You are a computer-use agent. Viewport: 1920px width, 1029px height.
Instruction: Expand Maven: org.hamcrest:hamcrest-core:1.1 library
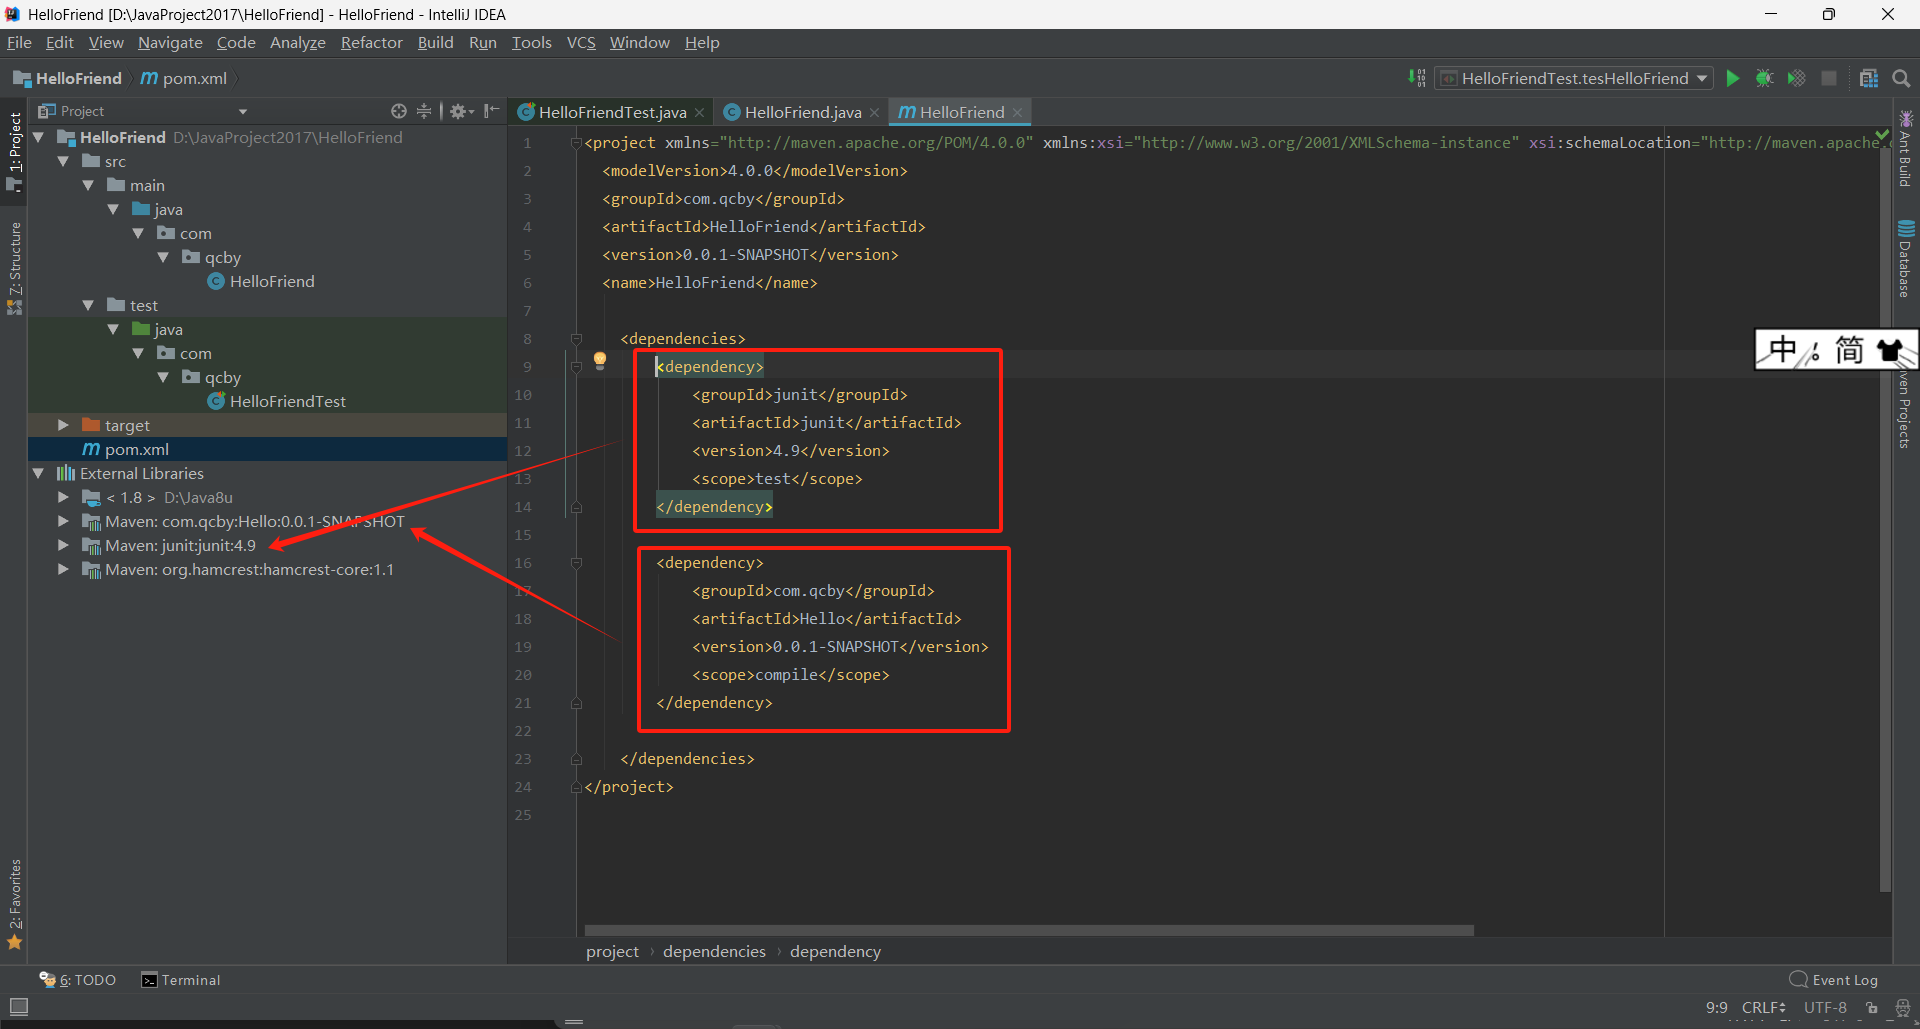[63, 569]
